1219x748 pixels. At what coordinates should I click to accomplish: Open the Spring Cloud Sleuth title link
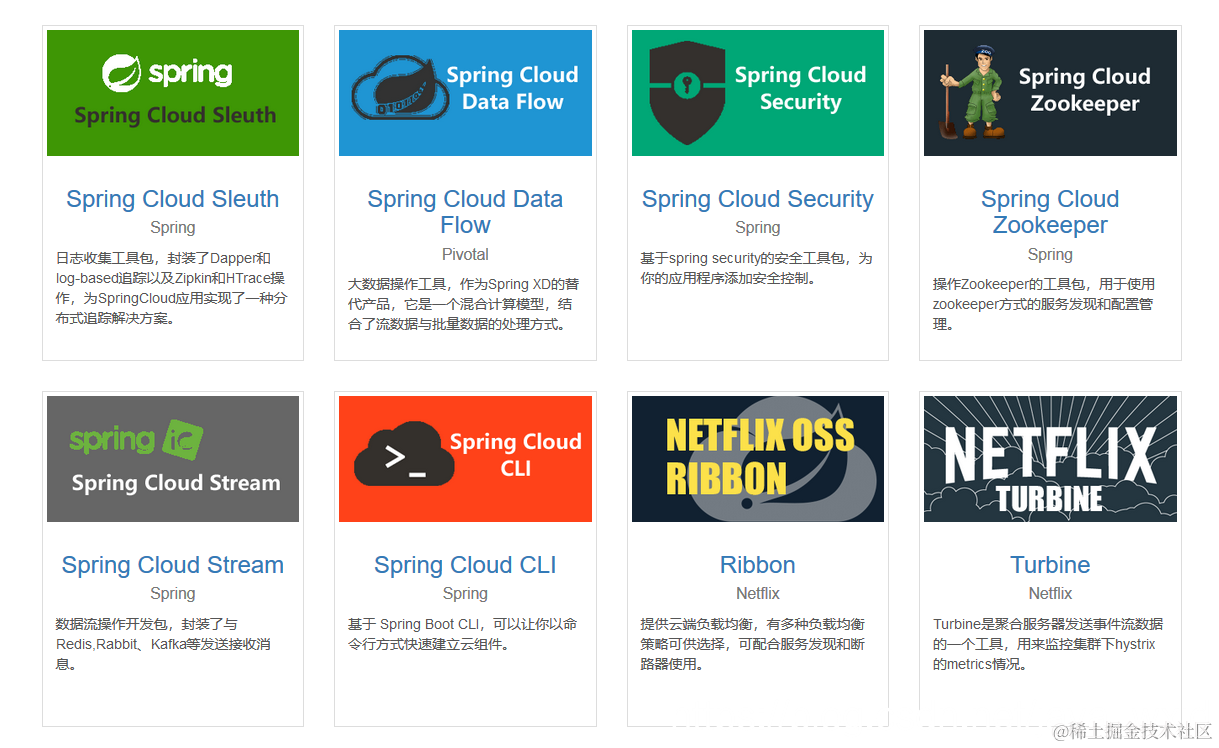(x=173, y=199)
